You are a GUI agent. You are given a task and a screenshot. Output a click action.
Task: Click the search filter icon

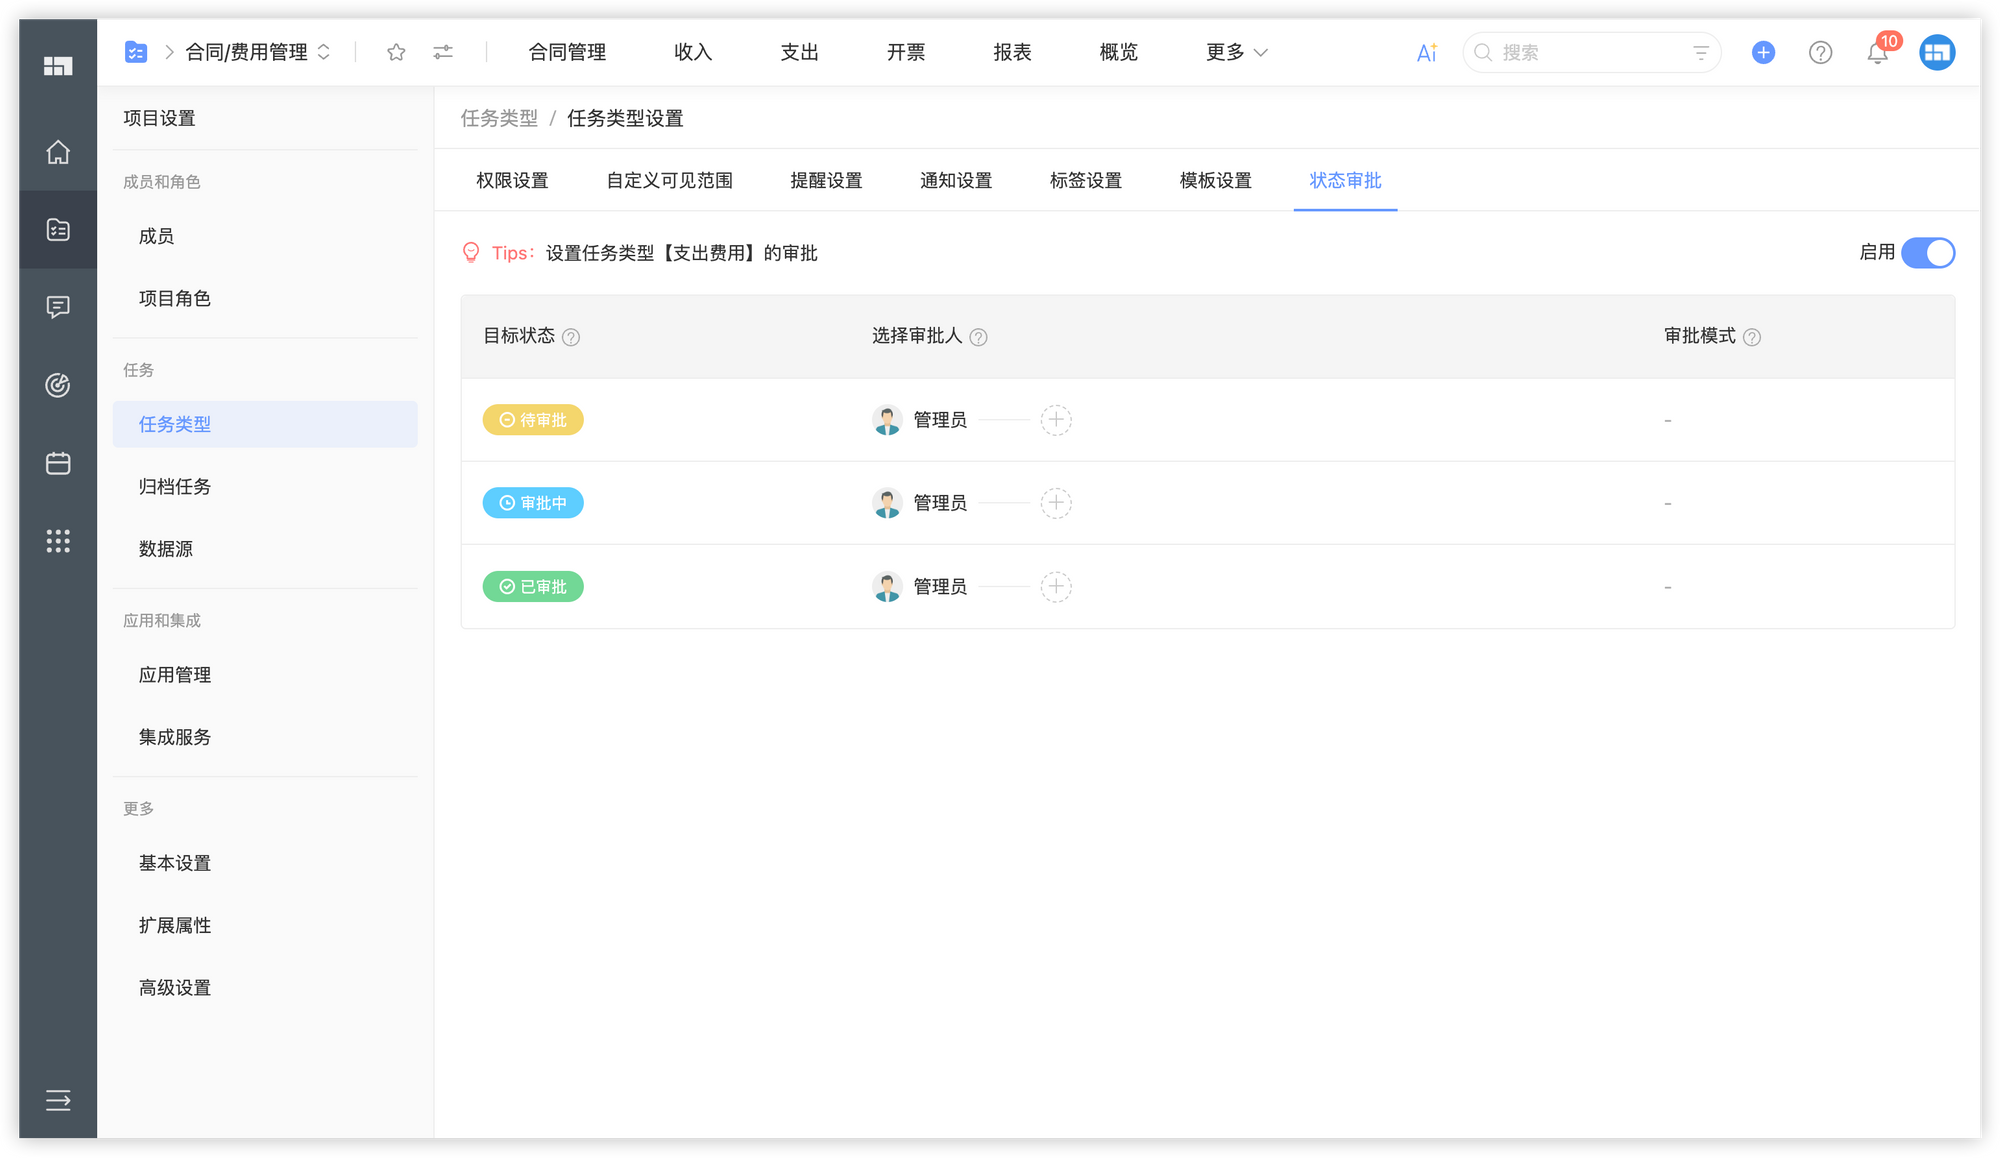point(1700,52)
